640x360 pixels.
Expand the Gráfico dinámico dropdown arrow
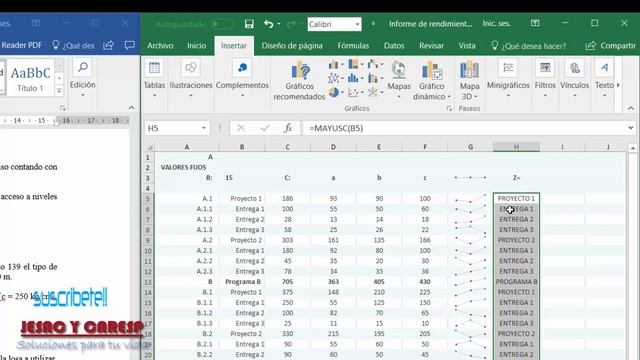click(449, 97)
